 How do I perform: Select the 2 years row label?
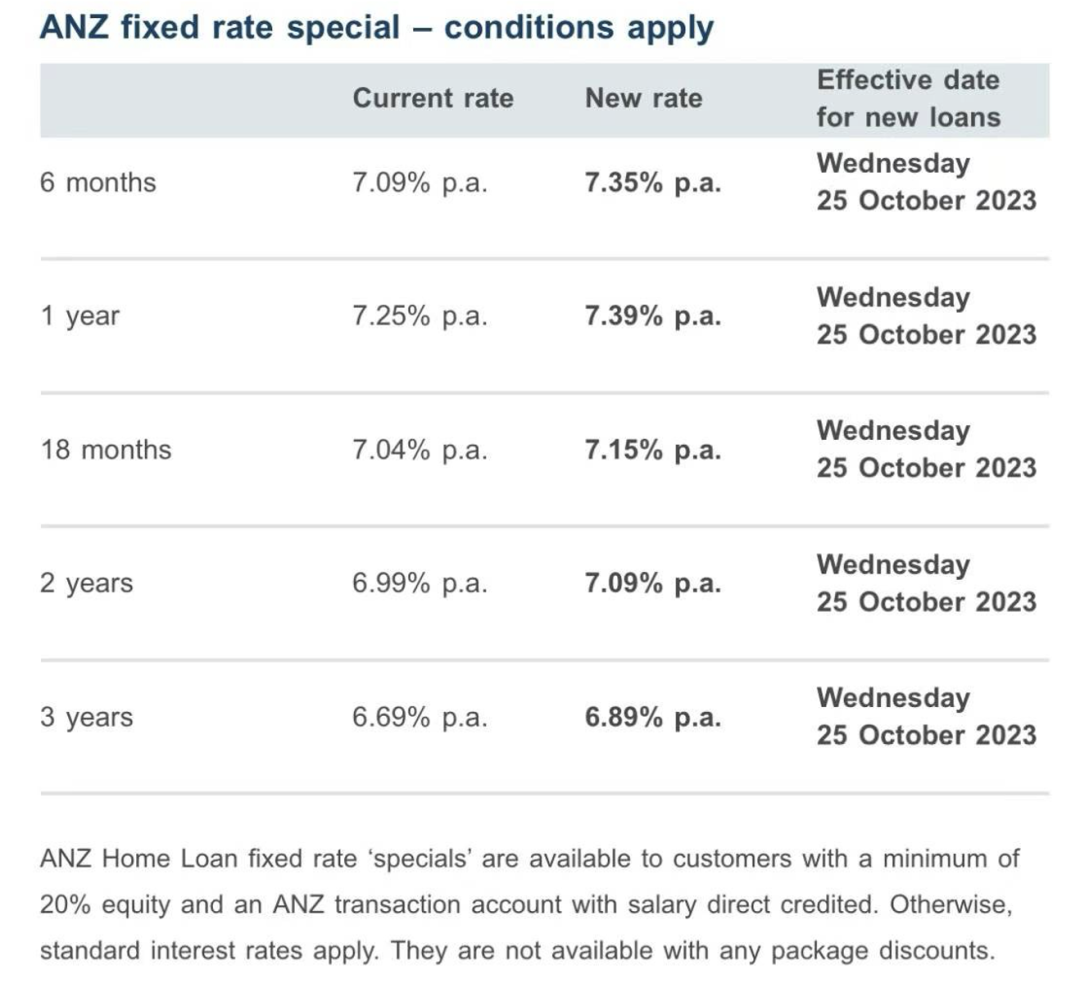[x=86, y=584]
